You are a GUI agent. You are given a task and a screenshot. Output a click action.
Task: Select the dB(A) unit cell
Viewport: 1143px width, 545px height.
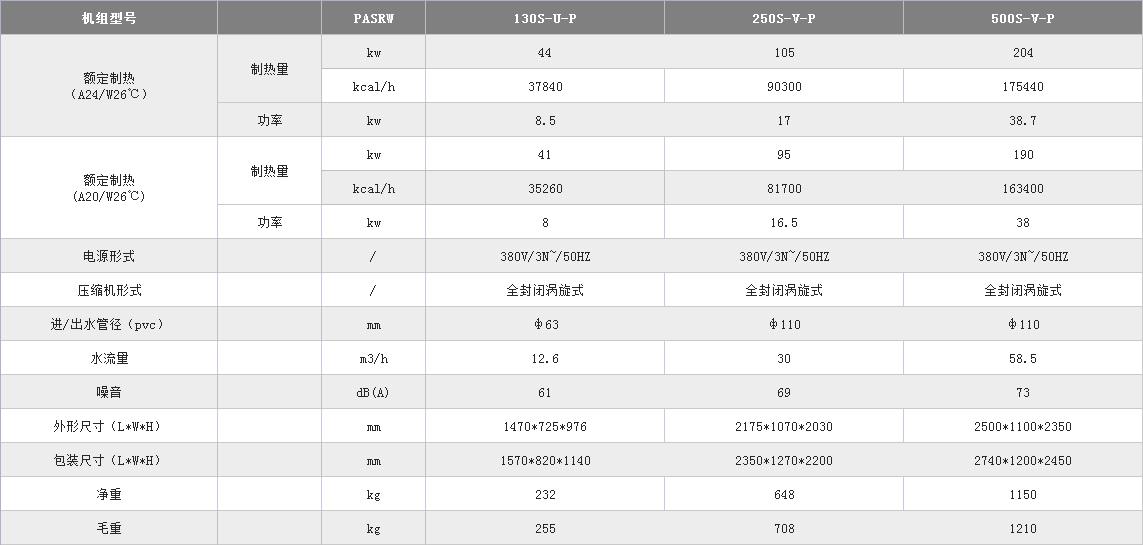(x=373, y=392)
